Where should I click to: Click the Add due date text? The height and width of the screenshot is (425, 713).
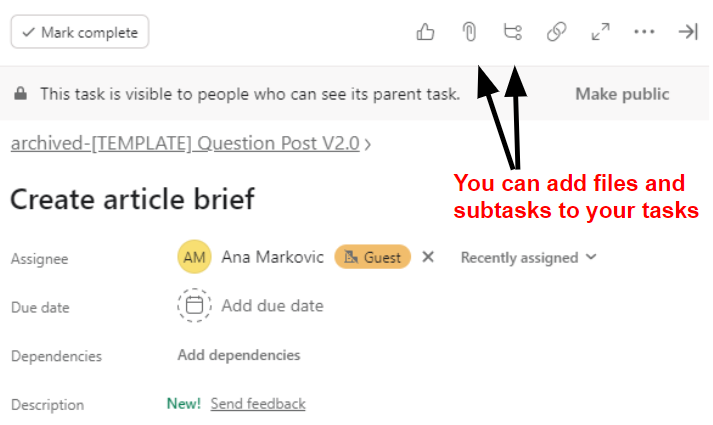[272, 306]
